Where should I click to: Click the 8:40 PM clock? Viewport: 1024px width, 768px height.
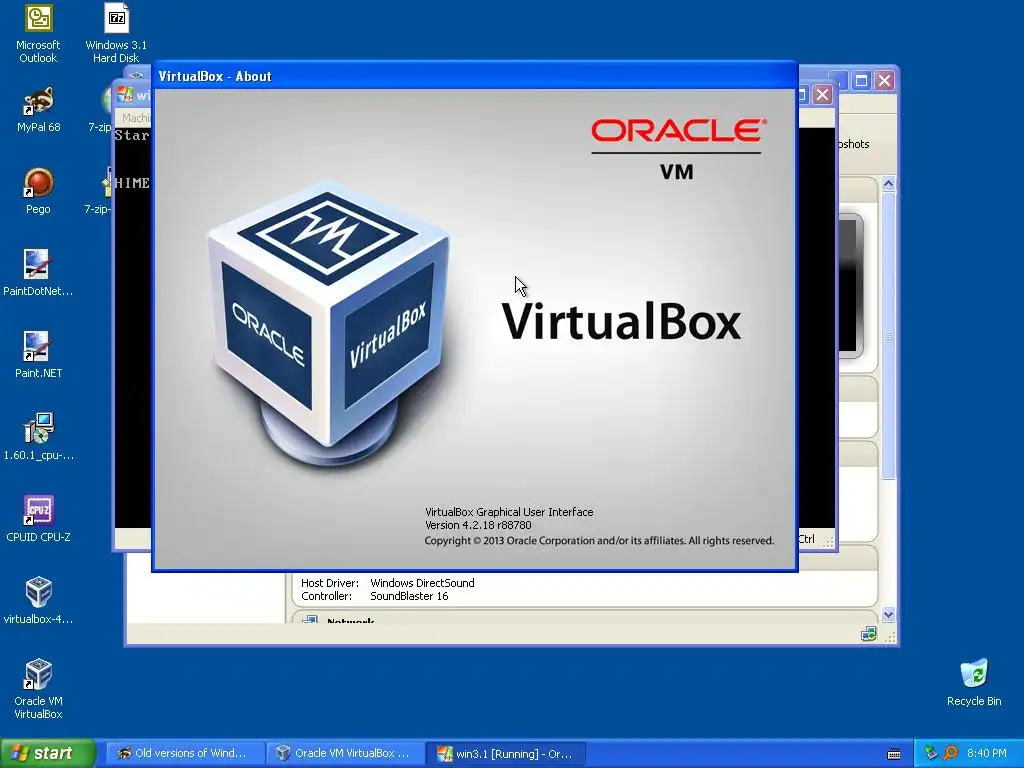986,753
